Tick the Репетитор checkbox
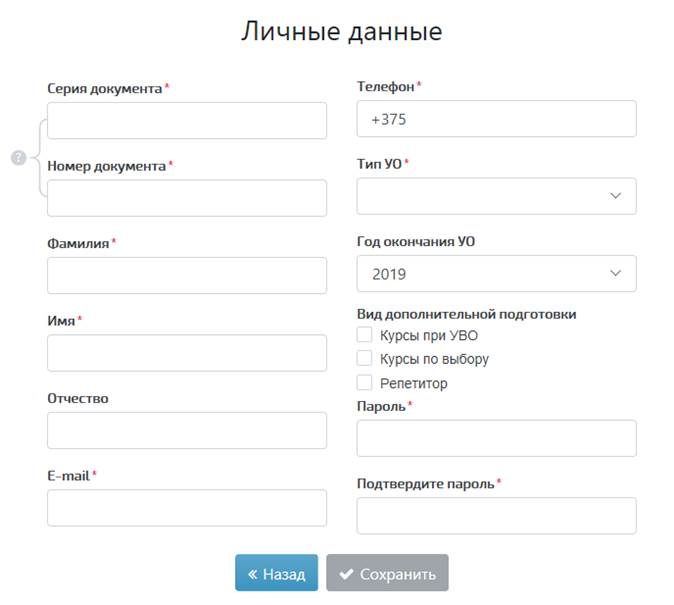This screenshot has width=674, height=605. [x=364, y=382]
